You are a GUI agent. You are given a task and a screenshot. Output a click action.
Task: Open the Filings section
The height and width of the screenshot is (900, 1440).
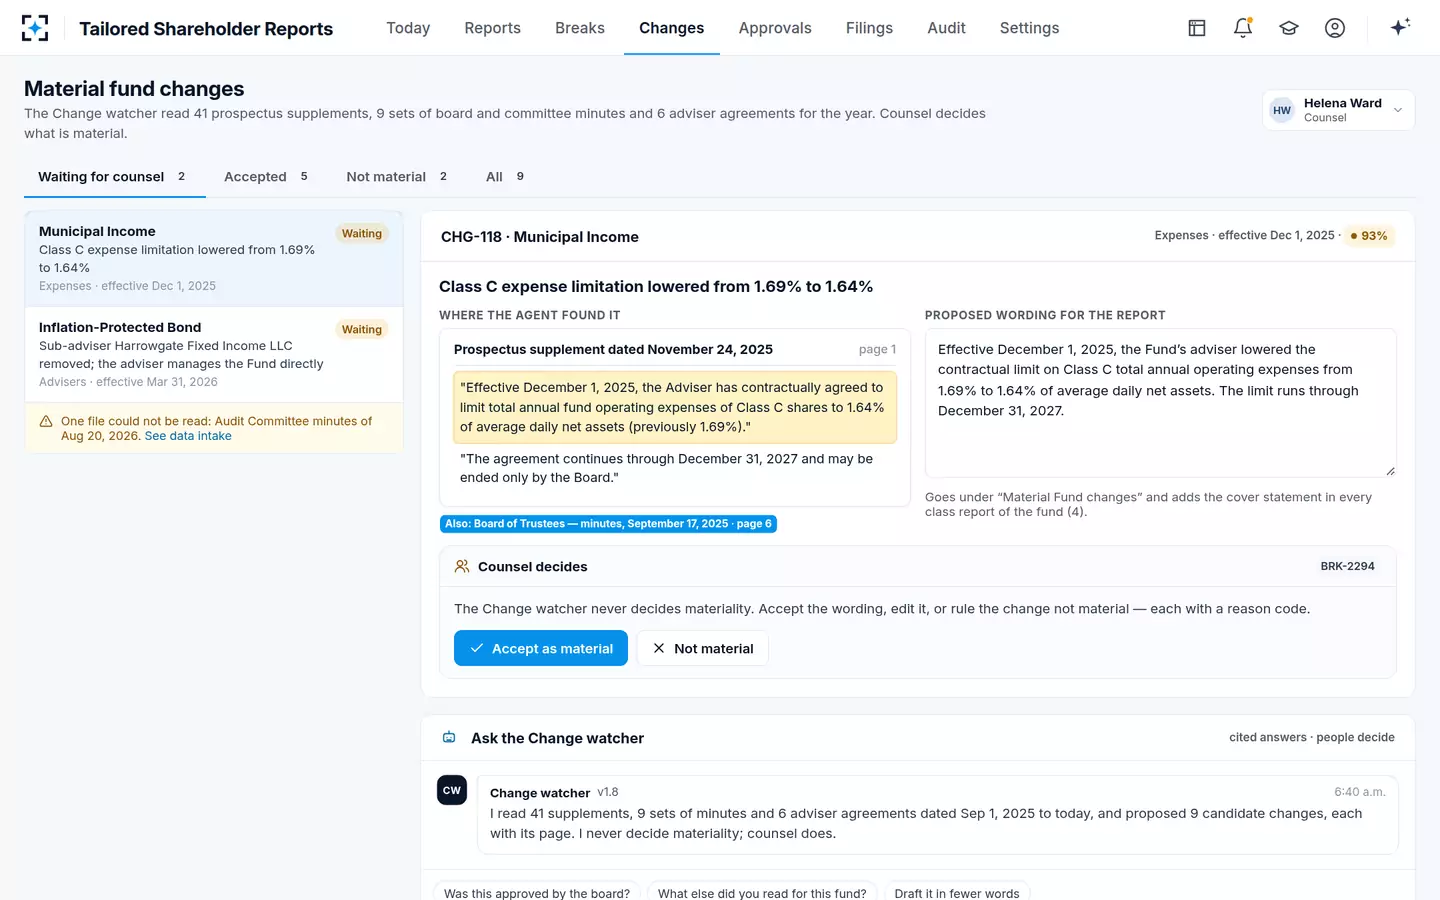click(x=869, y=28)
